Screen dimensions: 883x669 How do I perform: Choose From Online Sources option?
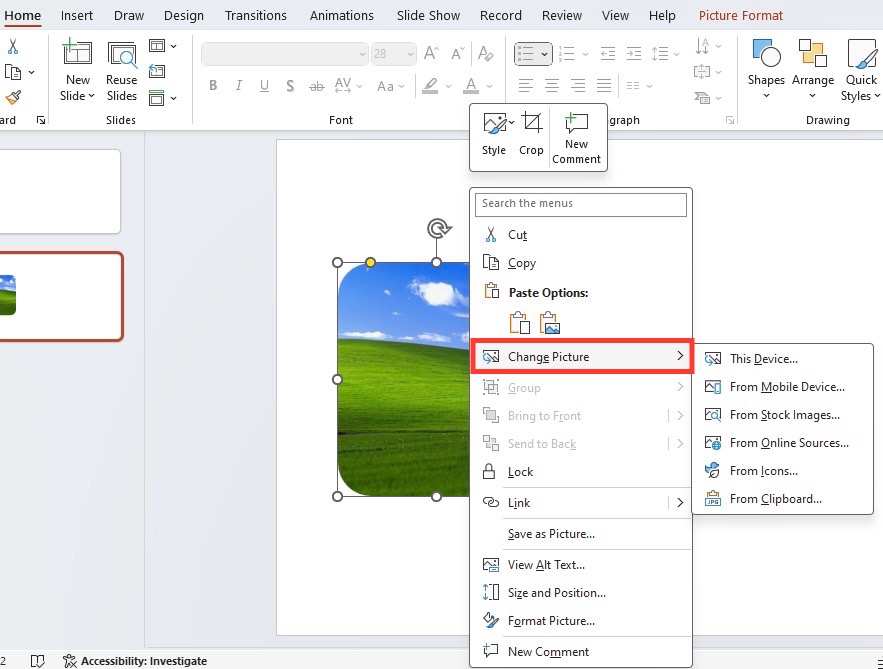tap(783, 443)
